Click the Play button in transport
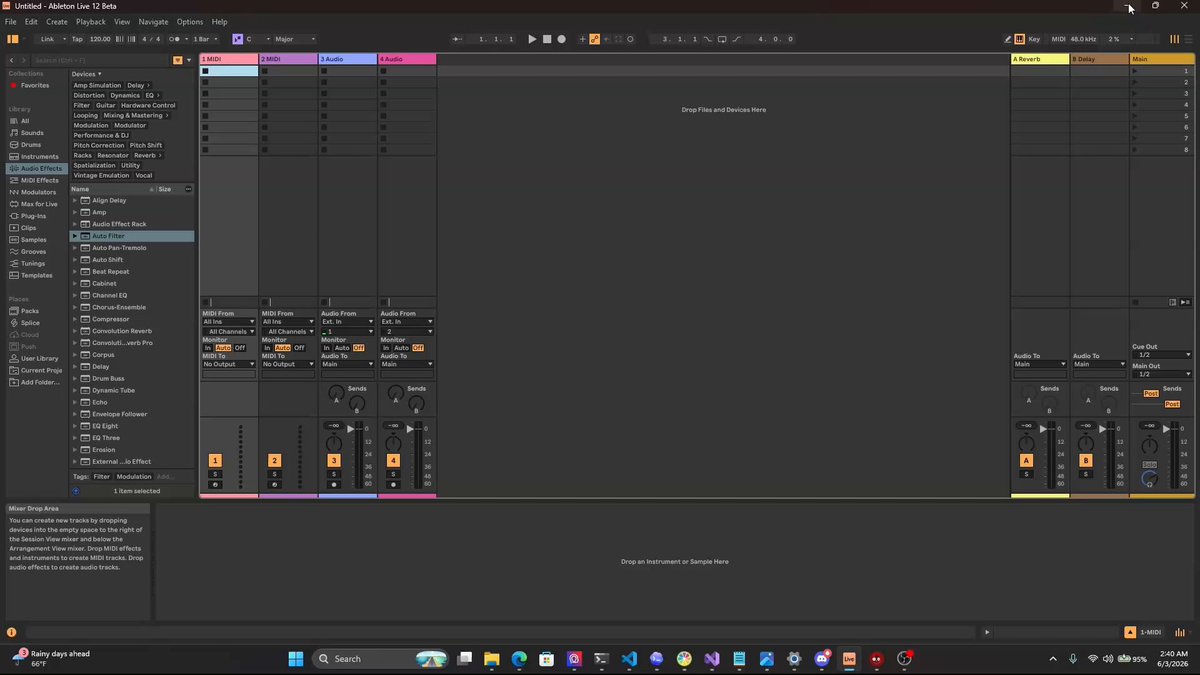Image resolution: width=1200 pixels, height=675 pixels. click(532, 39)
